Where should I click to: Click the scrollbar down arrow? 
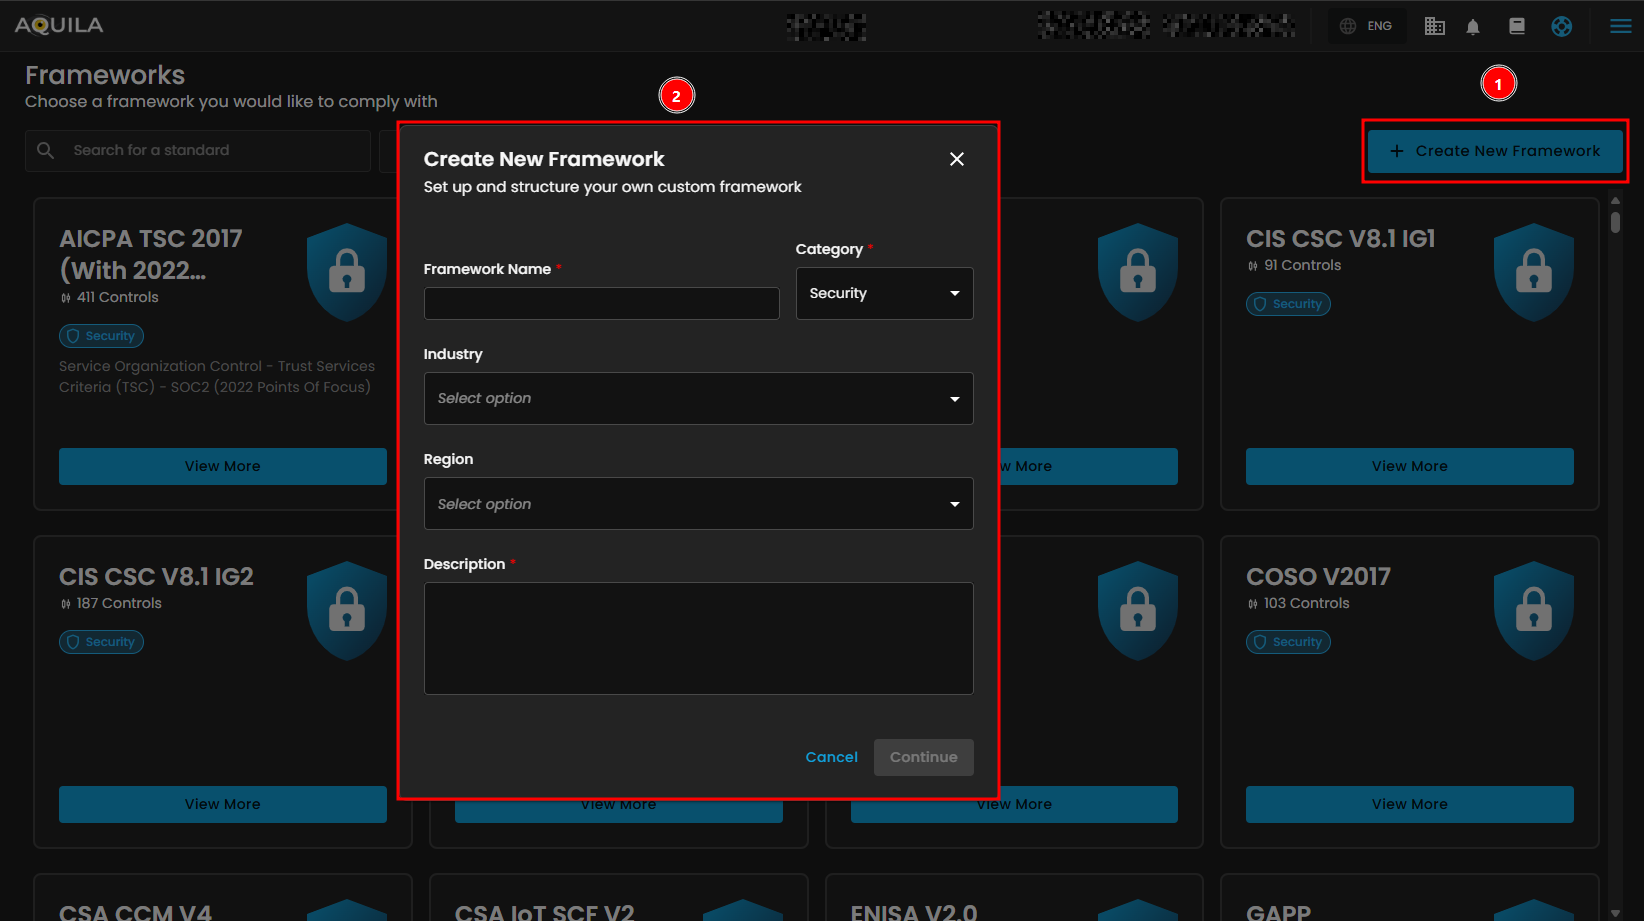1615,912
